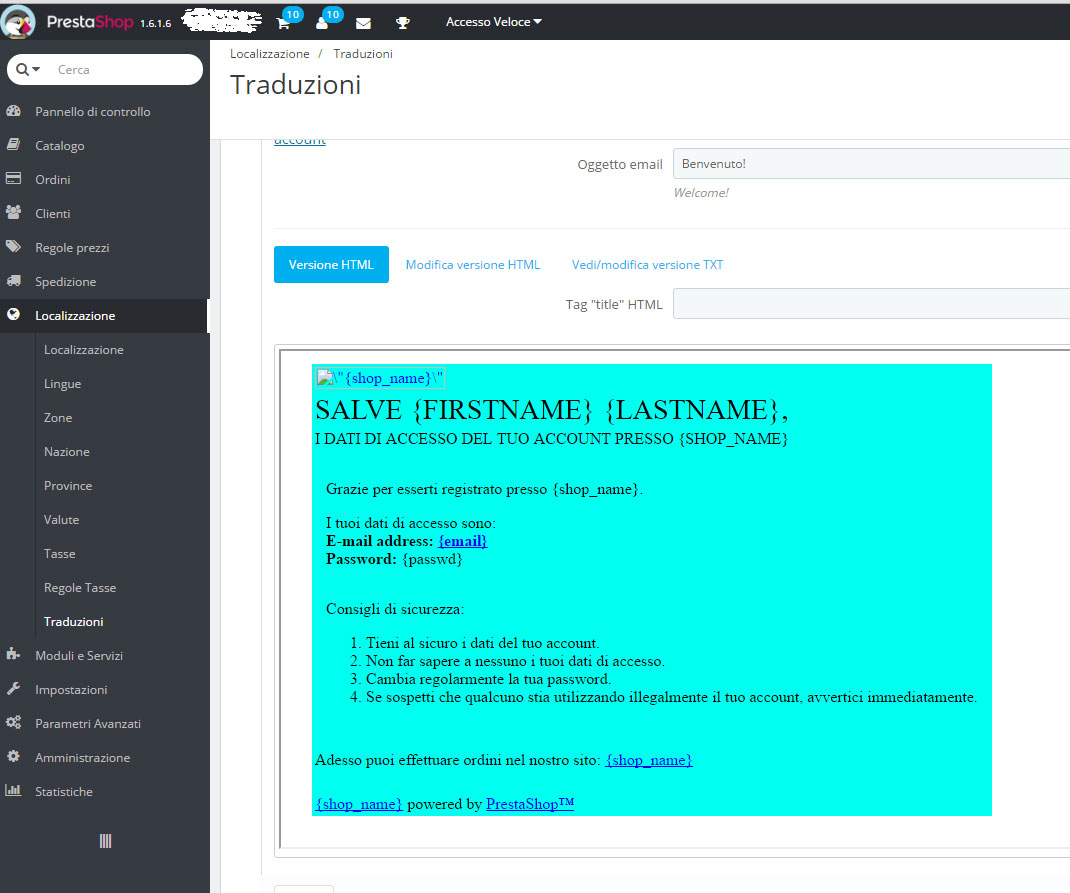This screenshot has width=1070, height=893.
Task: Click the Parametri Avanzati gears icon
Action: tap(13, 722)
